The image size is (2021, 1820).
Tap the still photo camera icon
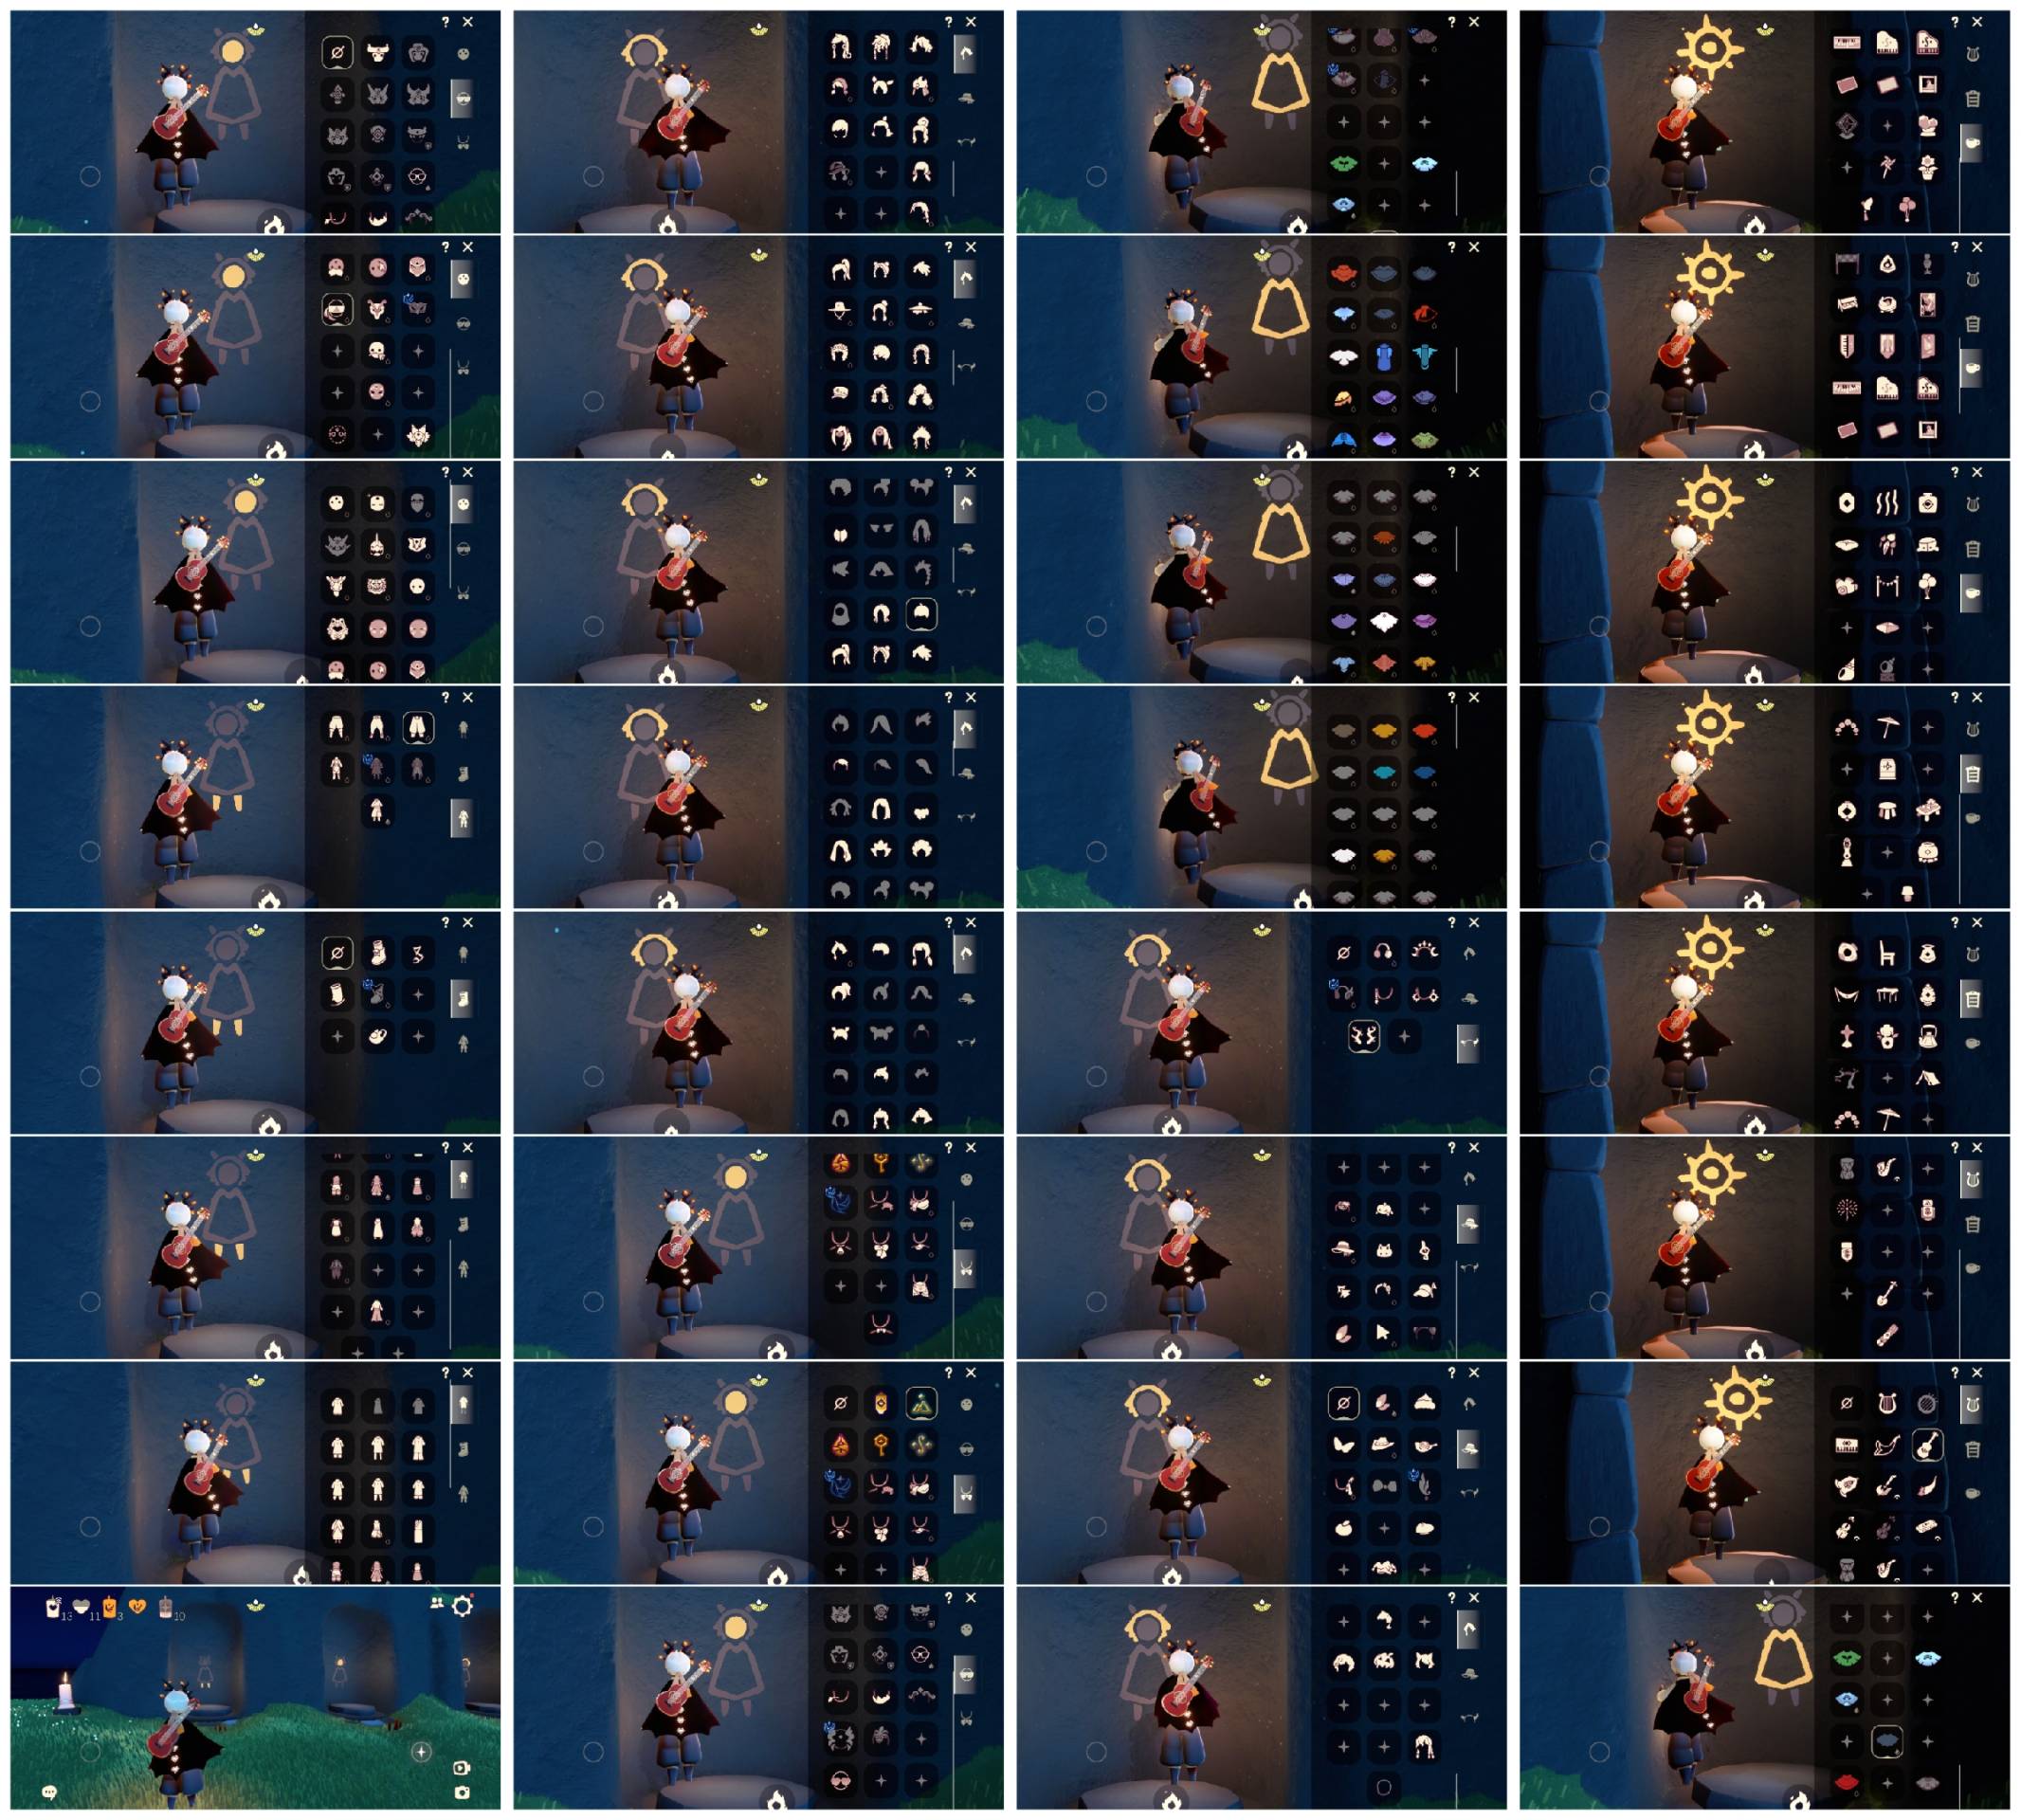tap(462, 1793)
